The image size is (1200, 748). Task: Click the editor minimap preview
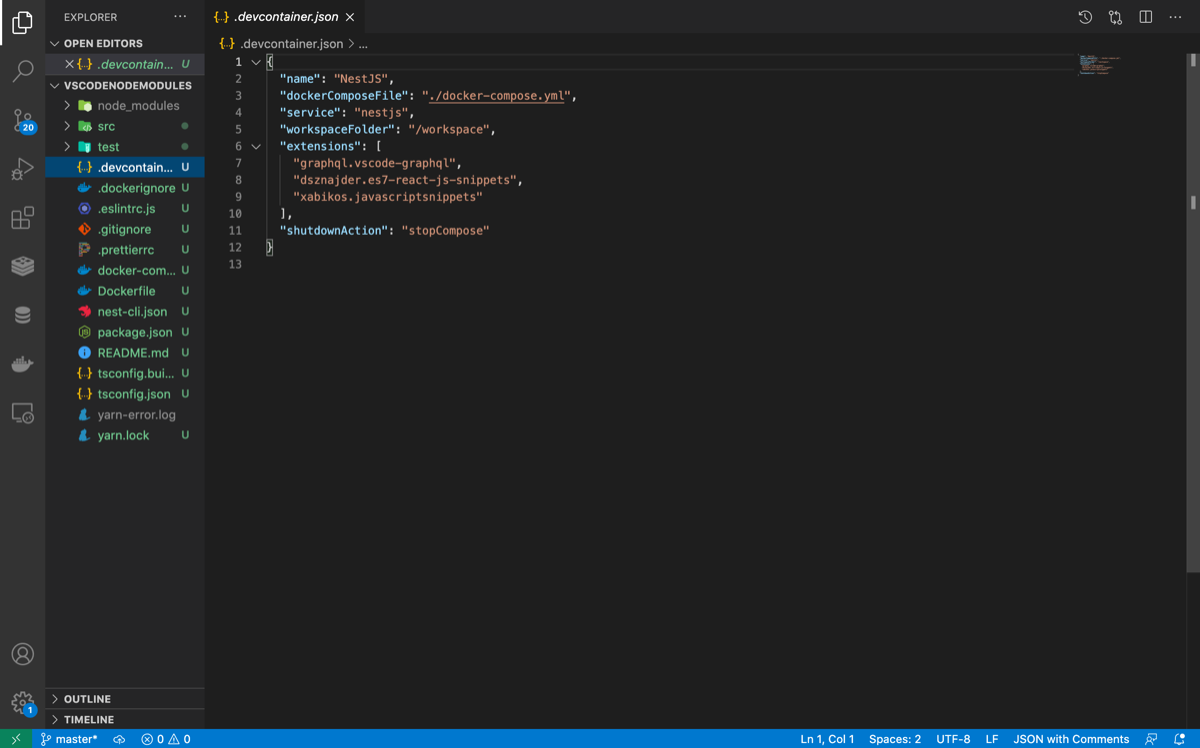pyautogui.click(x=1100, y=65)
